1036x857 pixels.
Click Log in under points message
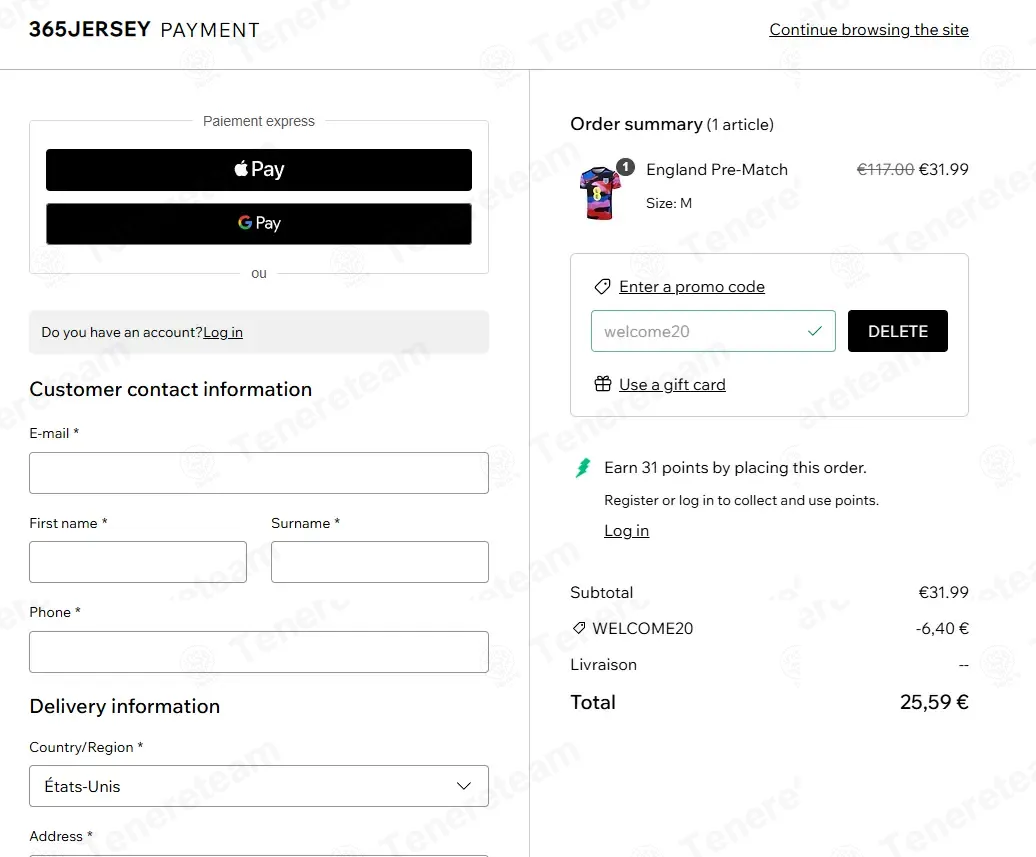tap(626, 531)
